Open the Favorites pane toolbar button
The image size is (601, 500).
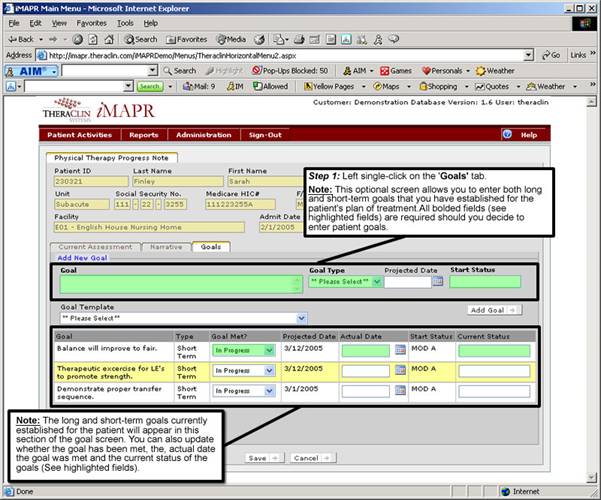tap(186, 39)
